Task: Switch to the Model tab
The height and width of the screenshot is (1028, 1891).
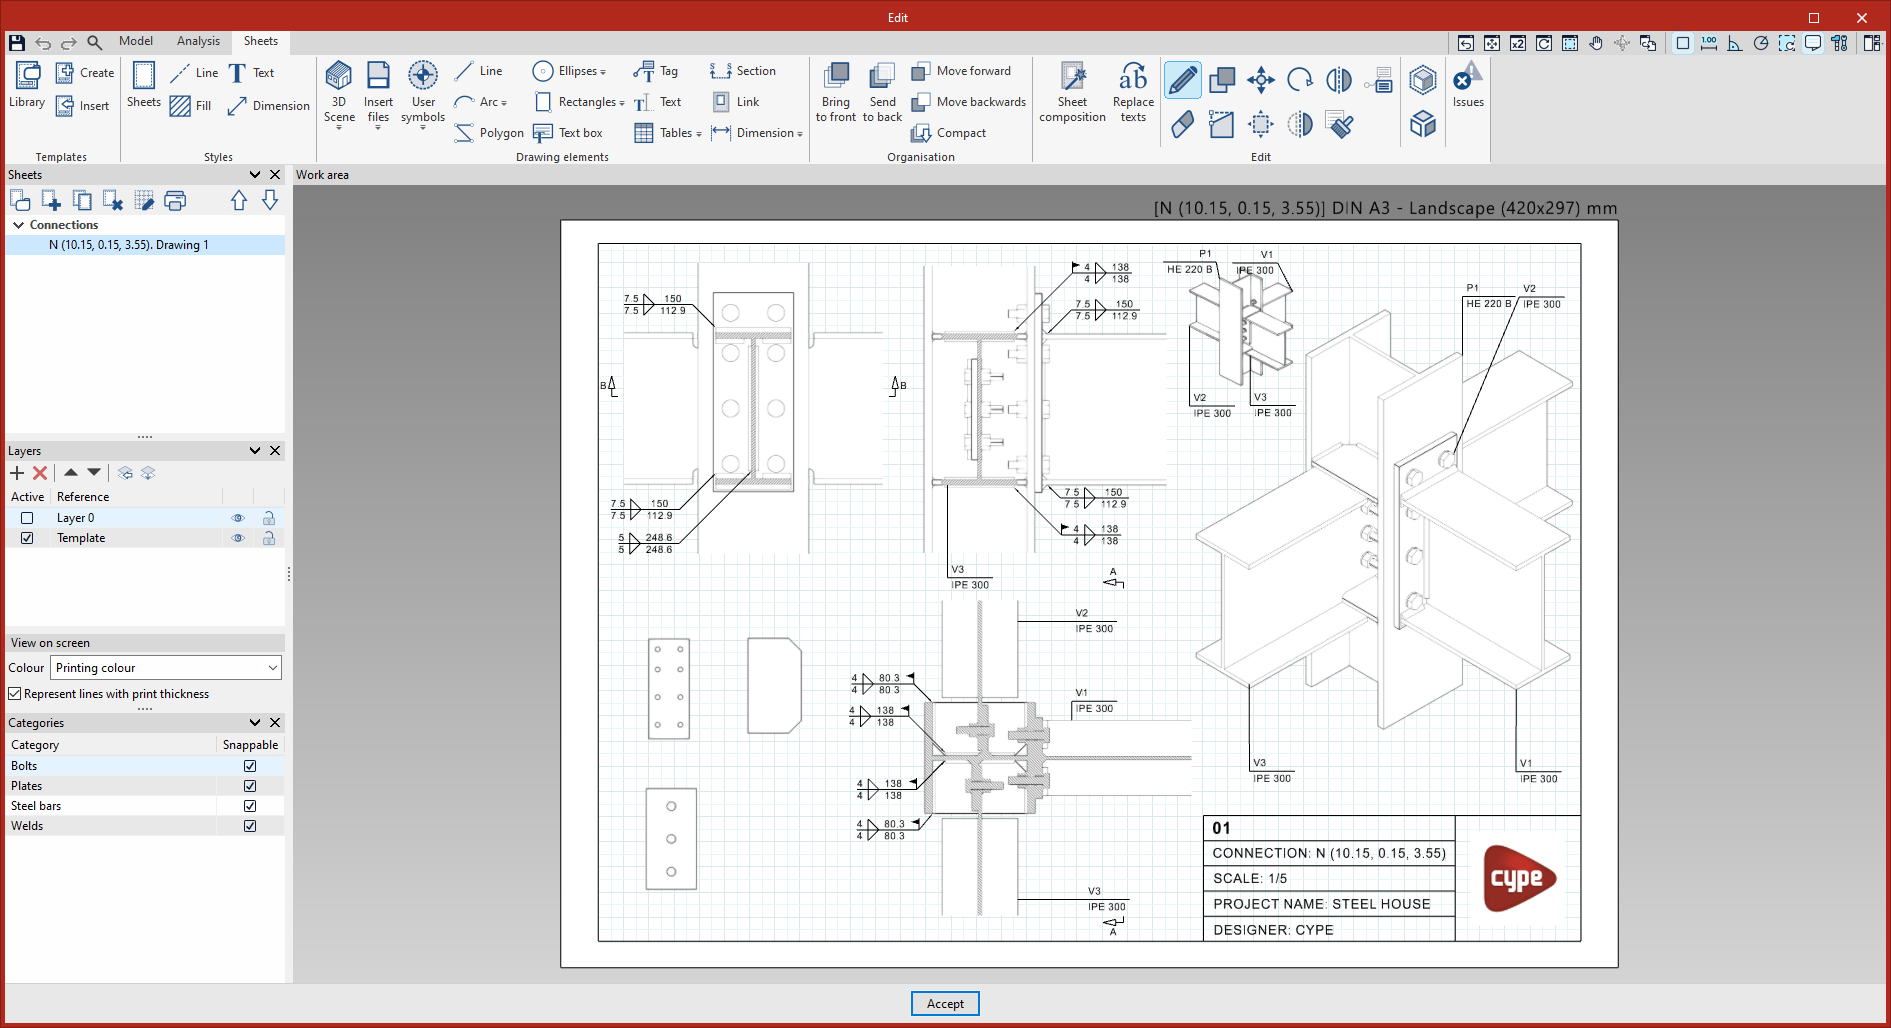Action: click(136, 41)
